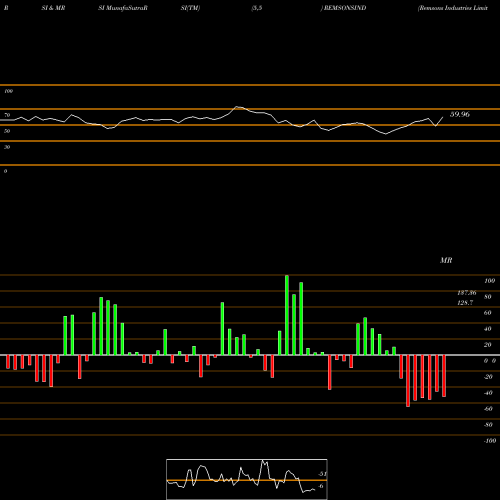Click the 'SI MunafaSutraR' header text
Viewport: 500px width, 500px height.
click(123, 8)
